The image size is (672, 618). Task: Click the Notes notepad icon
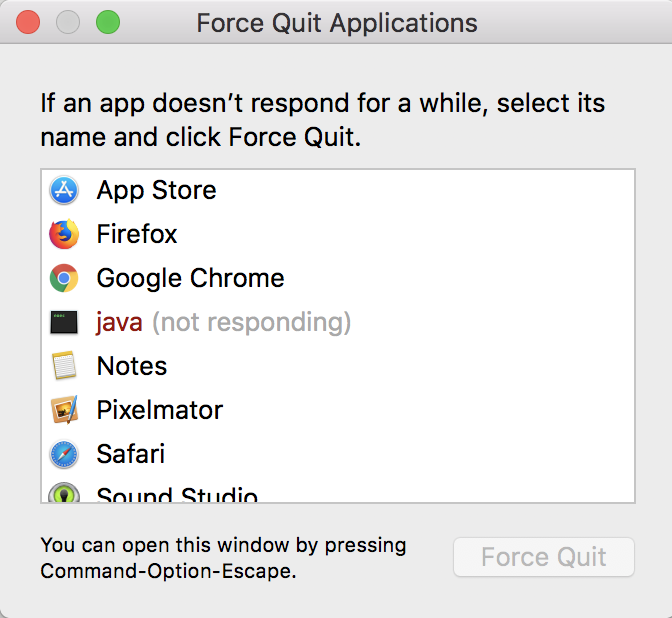(64, 366)
